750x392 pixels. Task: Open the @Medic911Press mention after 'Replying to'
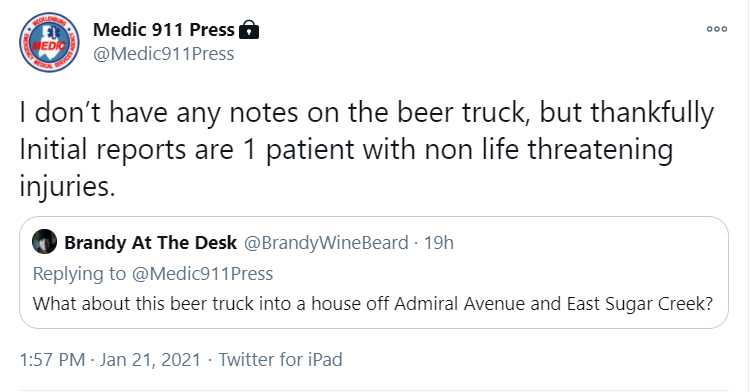(x=202, y=274)
